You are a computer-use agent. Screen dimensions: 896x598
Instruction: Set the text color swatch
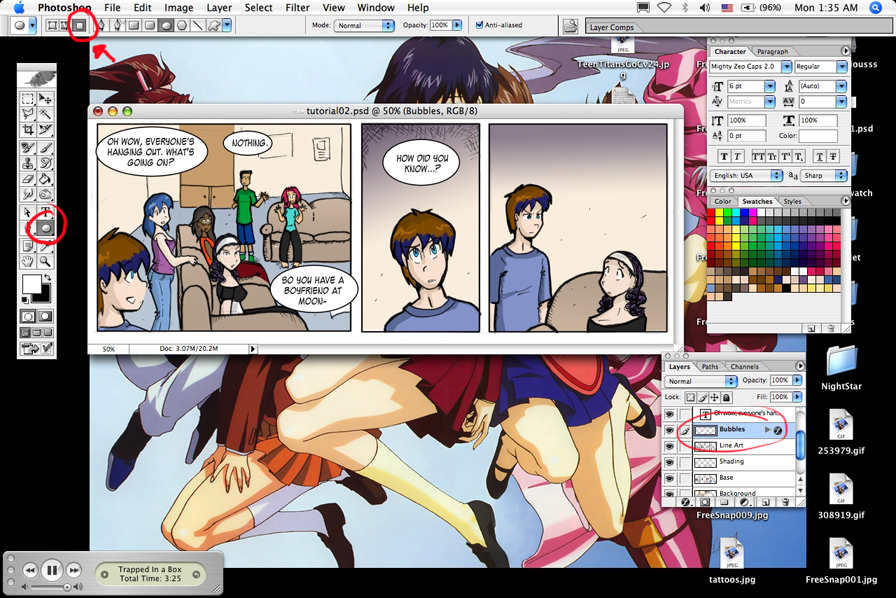tap(818, 136)
